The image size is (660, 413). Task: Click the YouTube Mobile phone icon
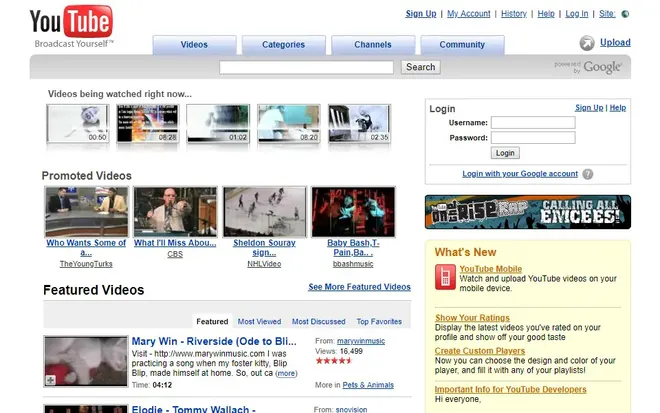[445, 277]
